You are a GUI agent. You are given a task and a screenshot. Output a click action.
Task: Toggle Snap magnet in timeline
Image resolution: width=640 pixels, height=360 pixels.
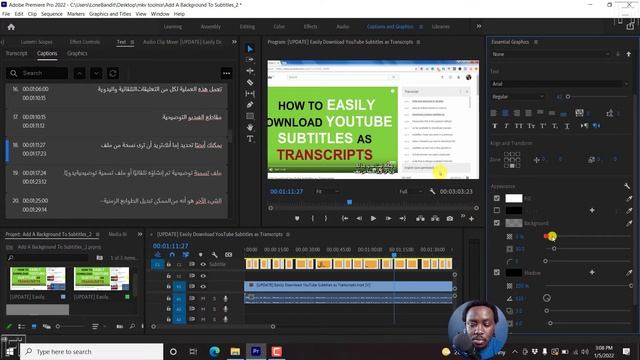click(x=172, y=255)
